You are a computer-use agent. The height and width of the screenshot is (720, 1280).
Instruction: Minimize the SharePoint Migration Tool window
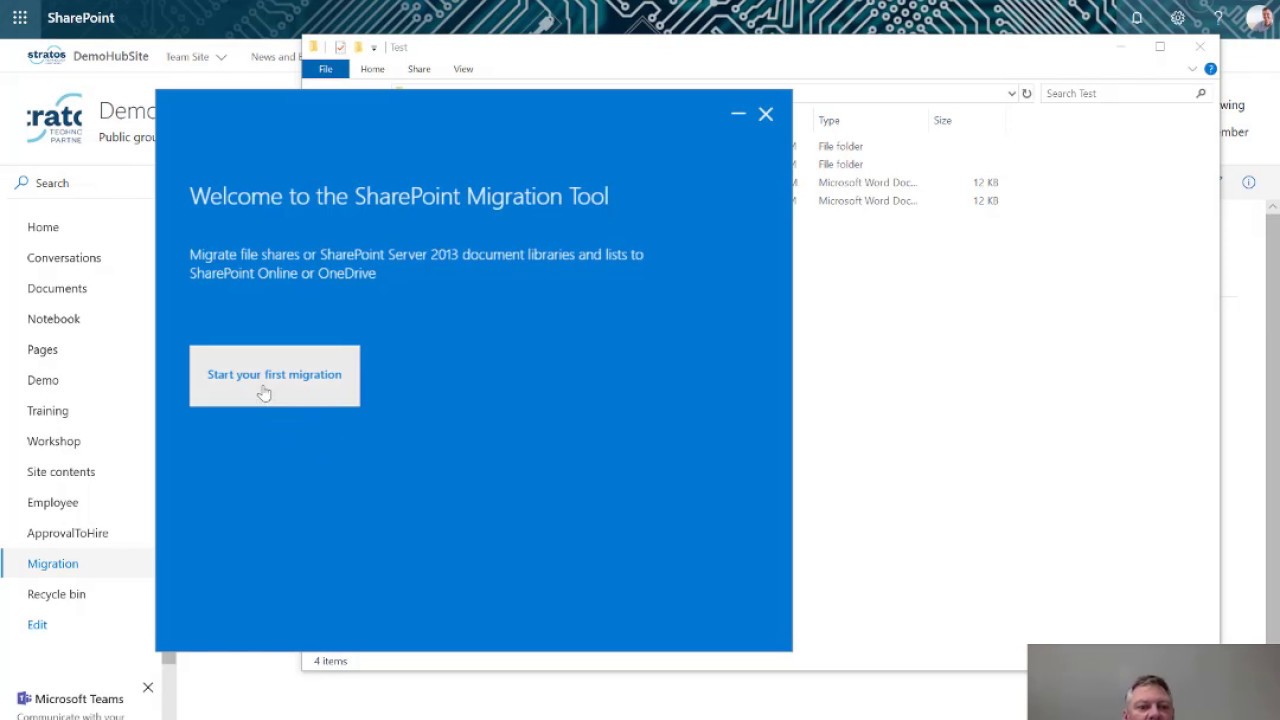click(738, 114)
